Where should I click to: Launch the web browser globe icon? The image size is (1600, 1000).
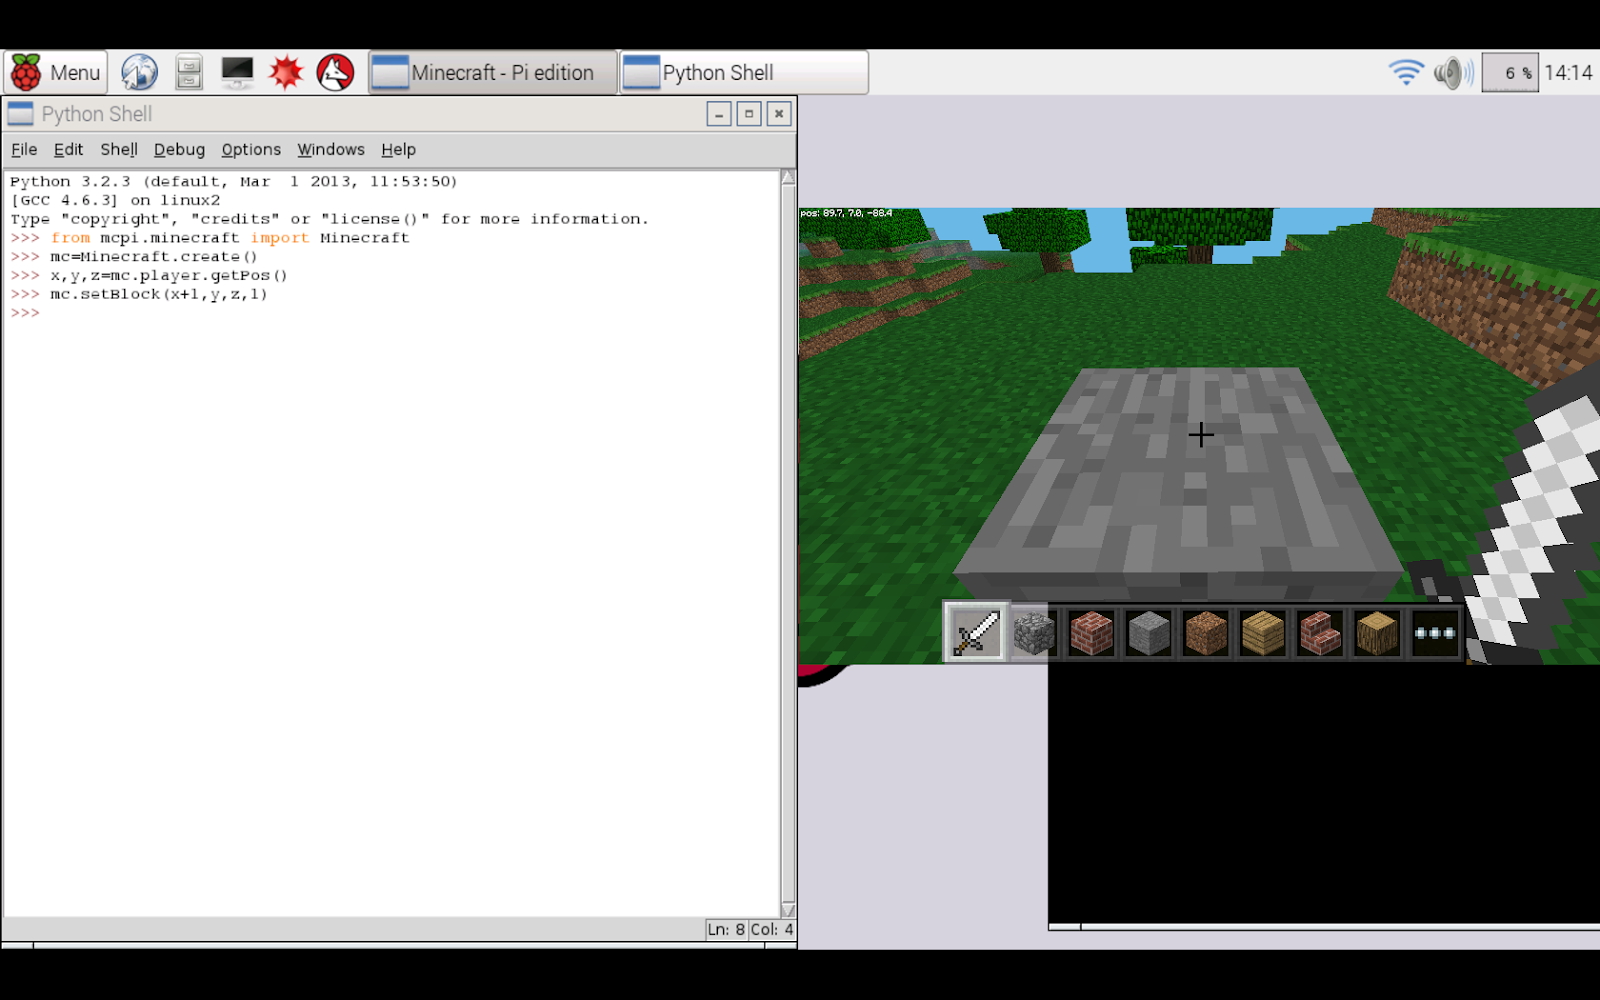pyautogui.click(x=139, y=73)
